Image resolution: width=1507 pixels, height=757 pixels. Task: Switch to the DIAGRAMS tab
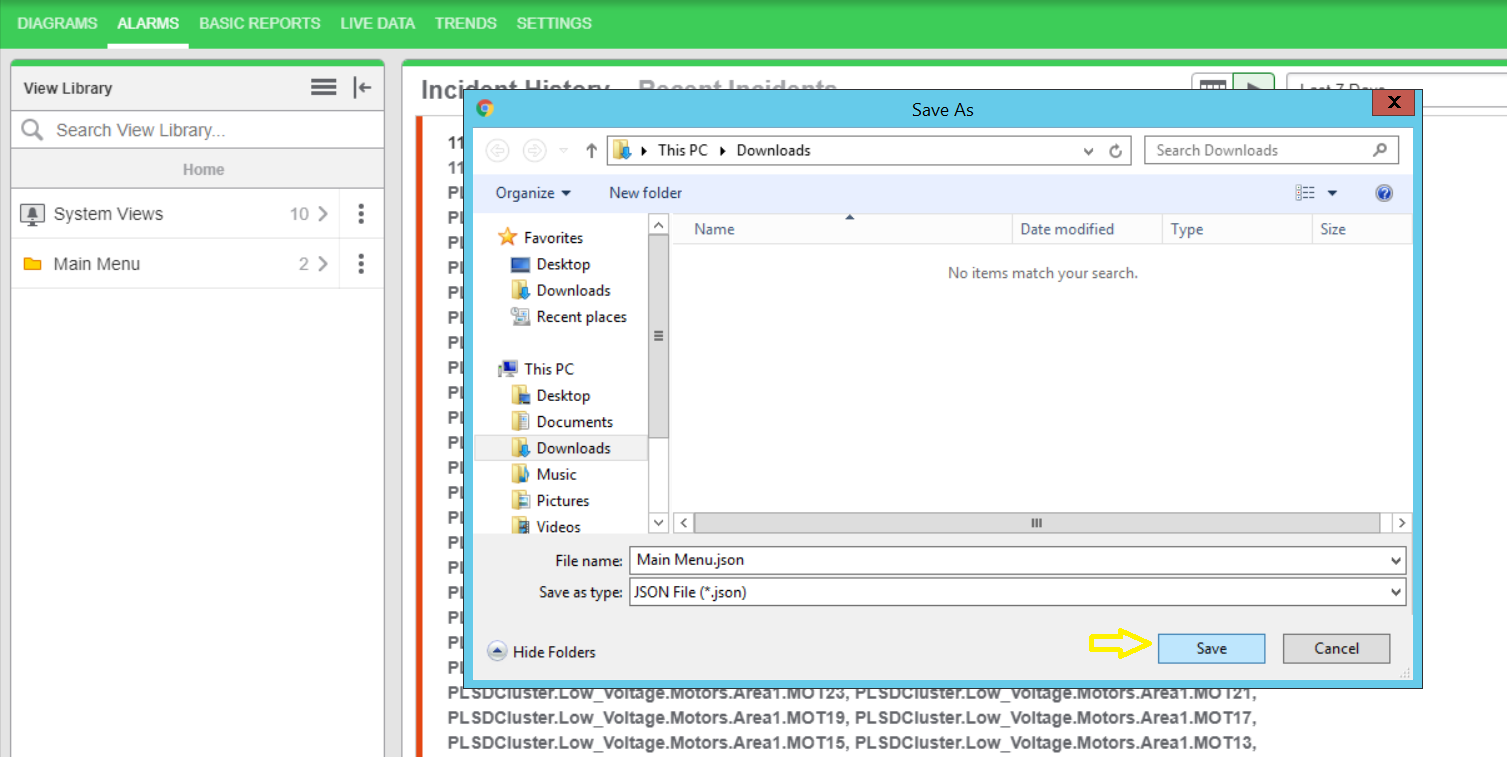click(x=57, y=23)
